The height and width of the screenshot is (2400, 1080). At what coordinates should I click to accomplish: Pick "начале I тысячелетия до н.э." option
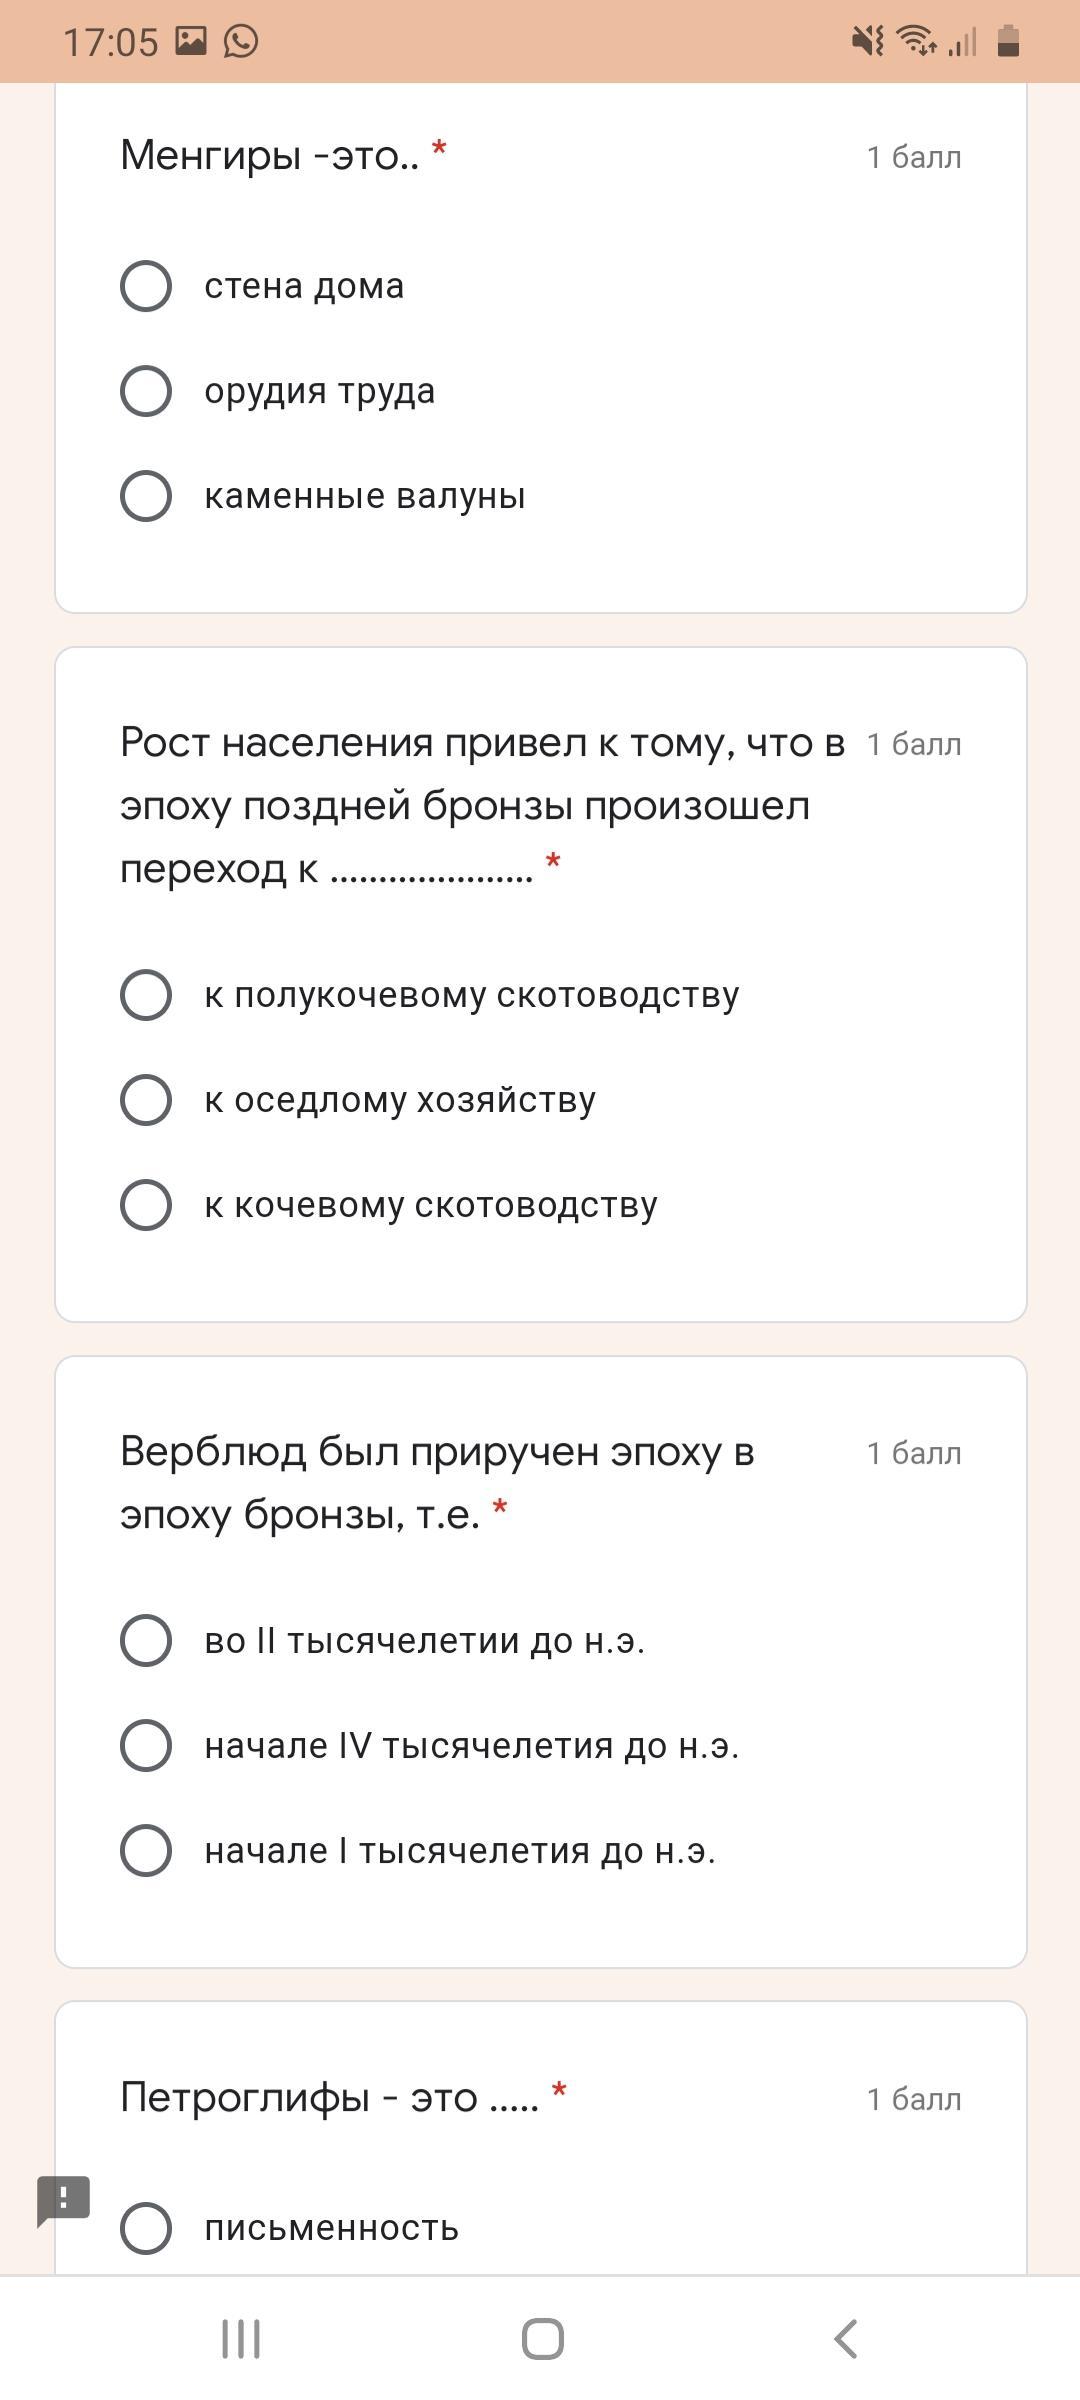(x=146, y=1851)
